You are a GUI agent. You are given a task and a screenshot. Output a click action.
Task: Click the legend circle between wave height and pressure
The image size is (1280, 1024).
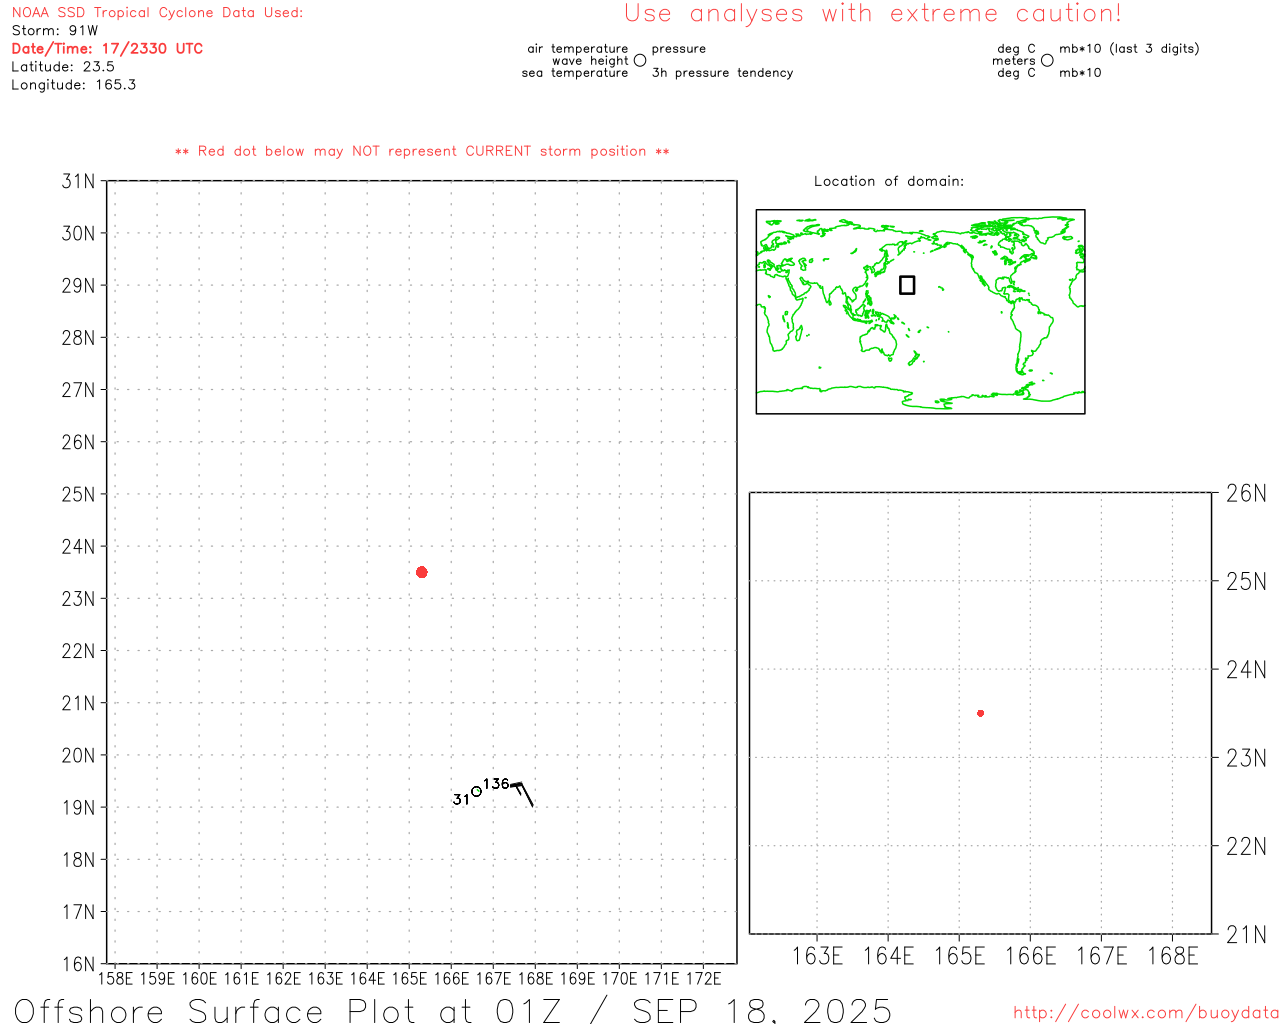pyautogui.click(x=640, y=60)
